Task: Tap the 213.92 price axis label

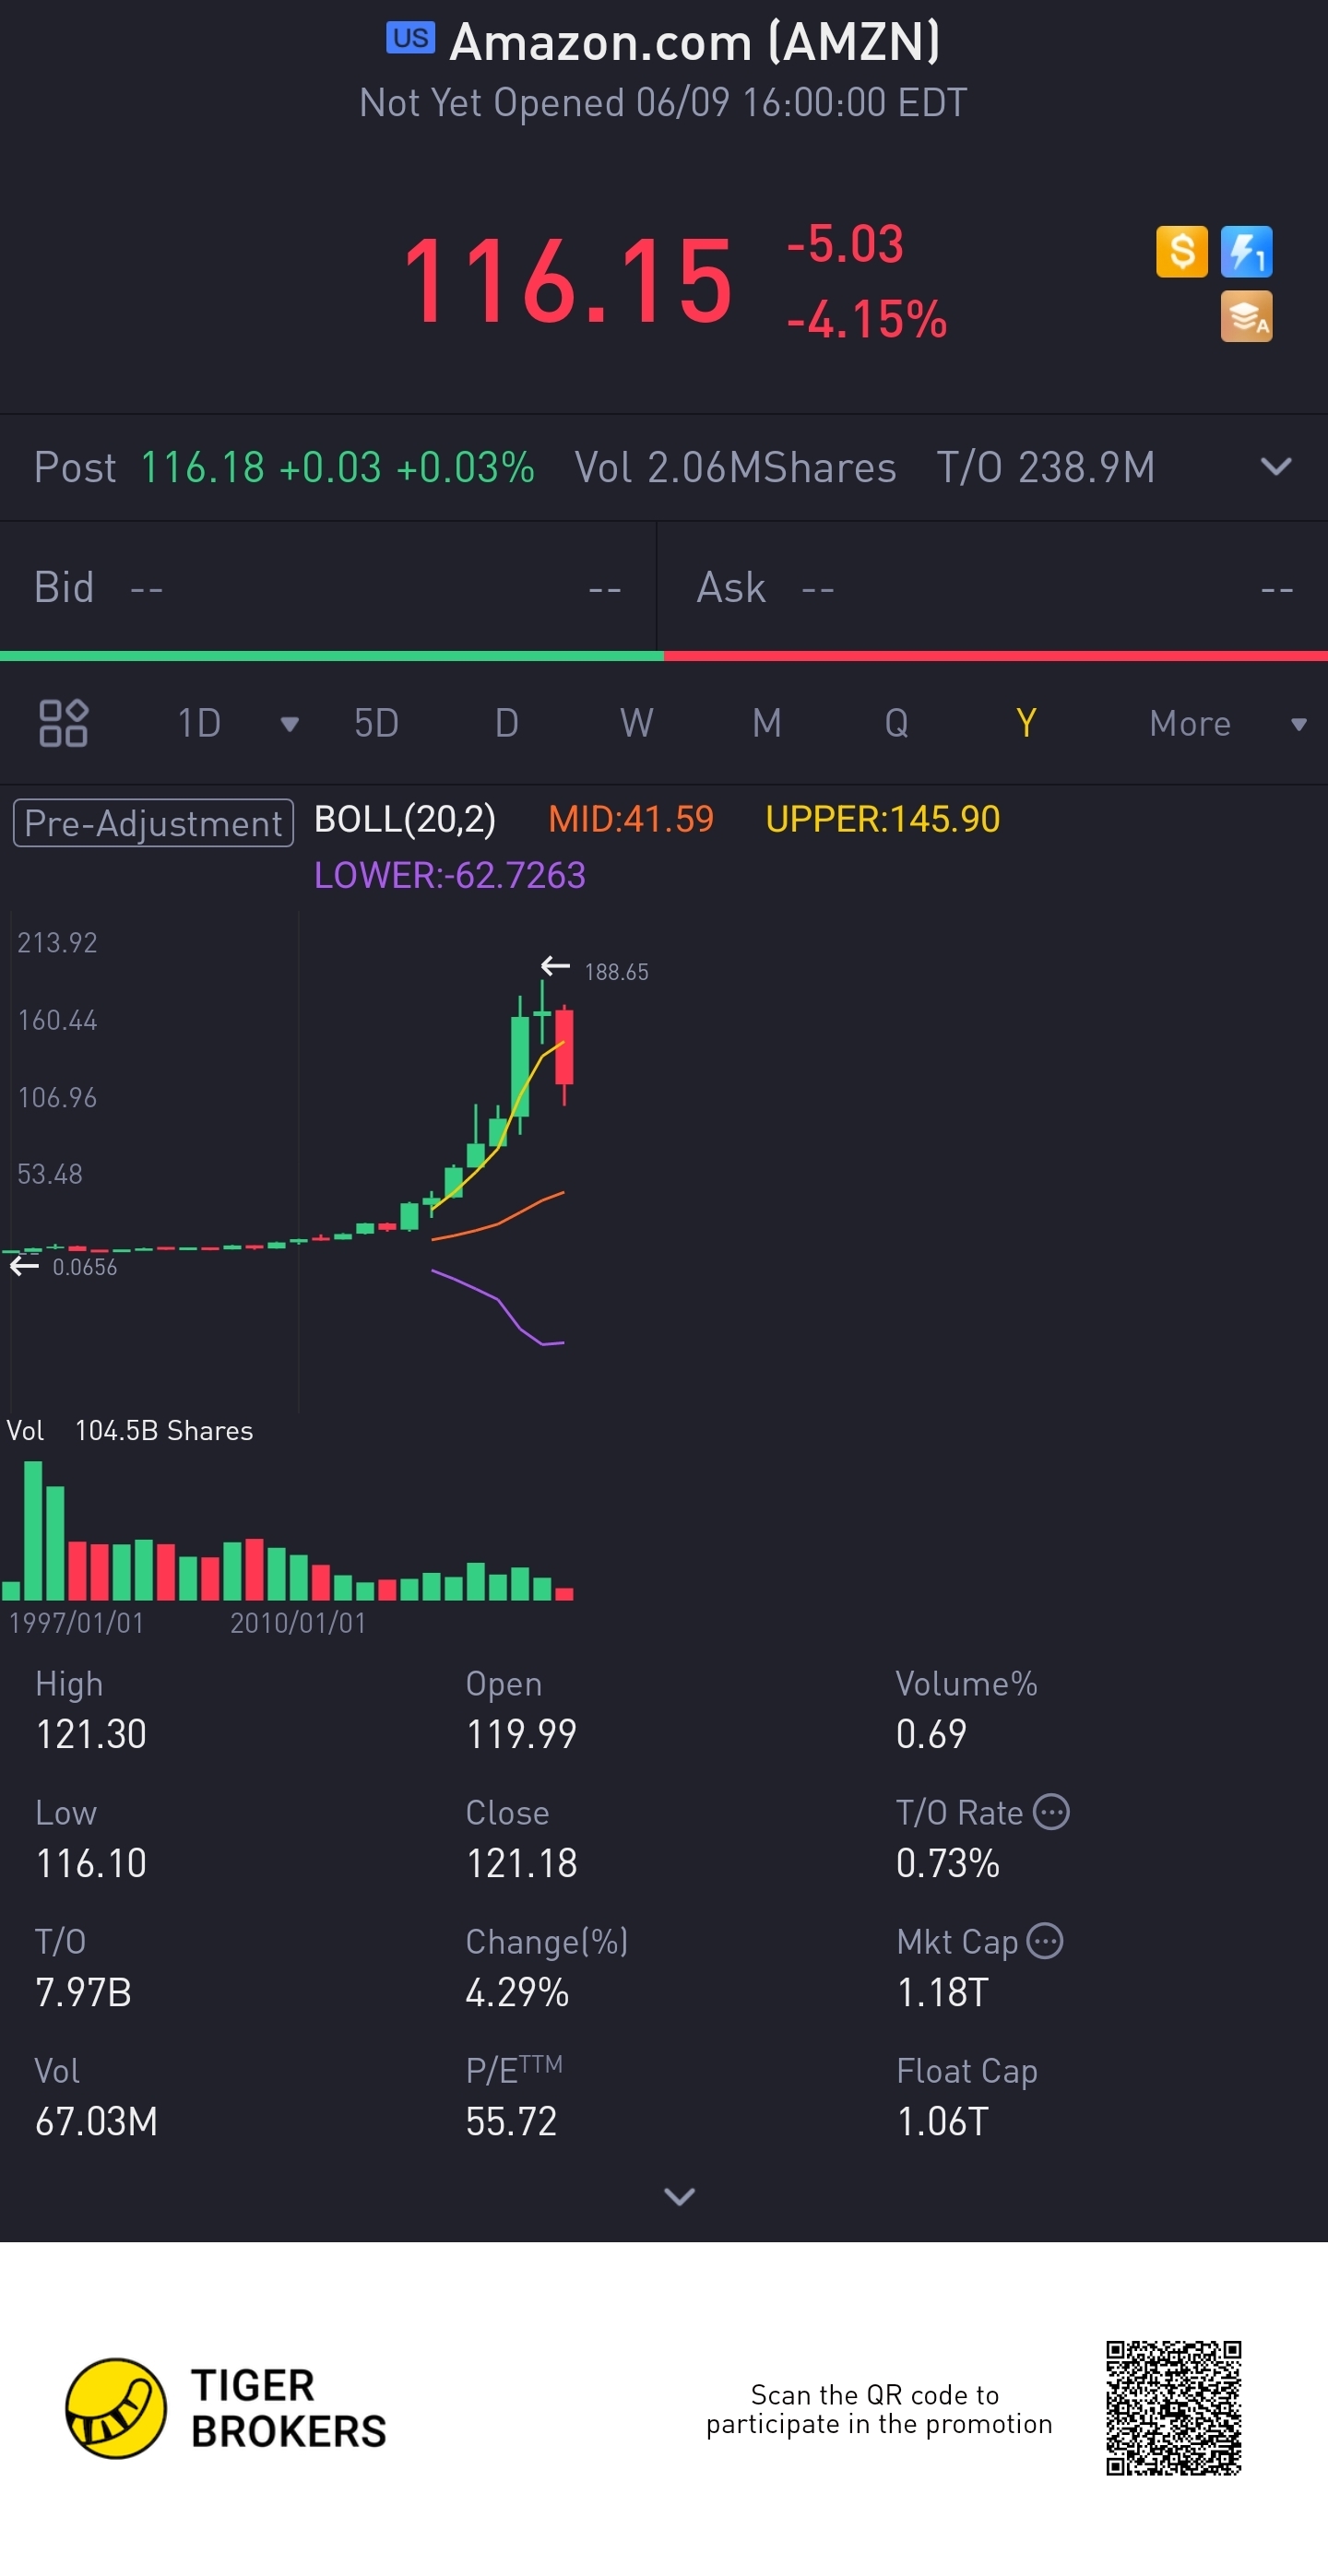Action: (57, 942)
